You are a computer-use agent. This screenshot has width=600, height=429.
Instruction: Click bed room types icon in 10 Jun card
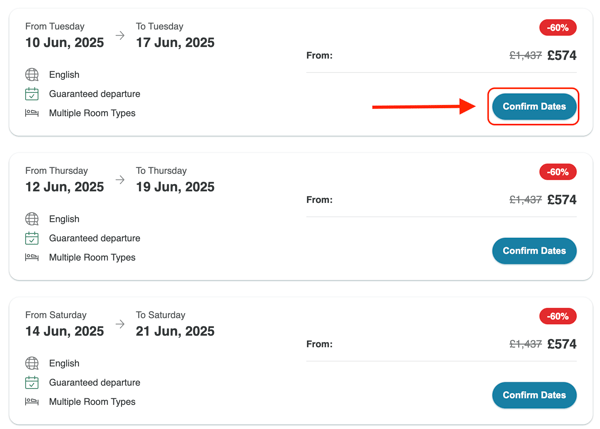point(32,113)
